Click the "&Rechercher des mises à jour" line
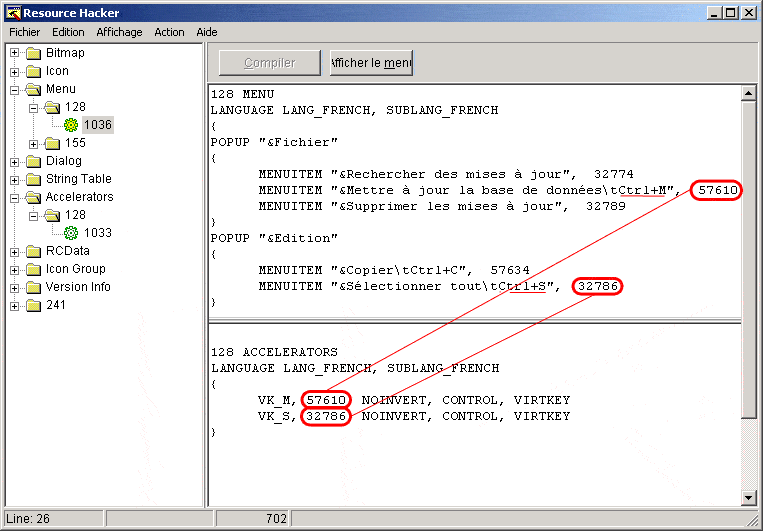Screen dimensions: 763x531 446,174
